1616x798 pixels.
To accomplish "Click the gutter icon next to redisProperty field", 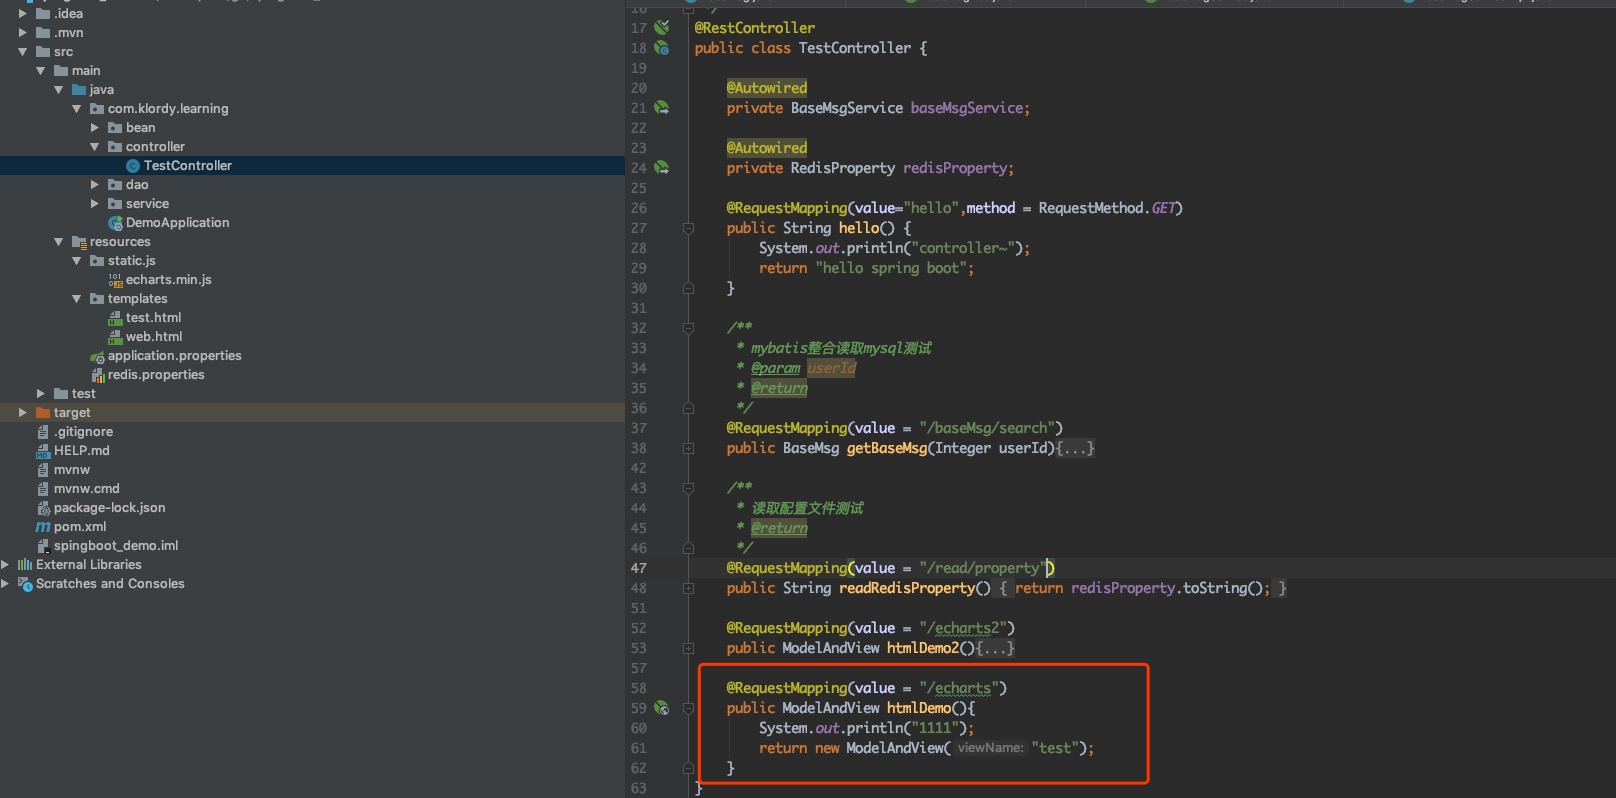I will coord(661,168).
